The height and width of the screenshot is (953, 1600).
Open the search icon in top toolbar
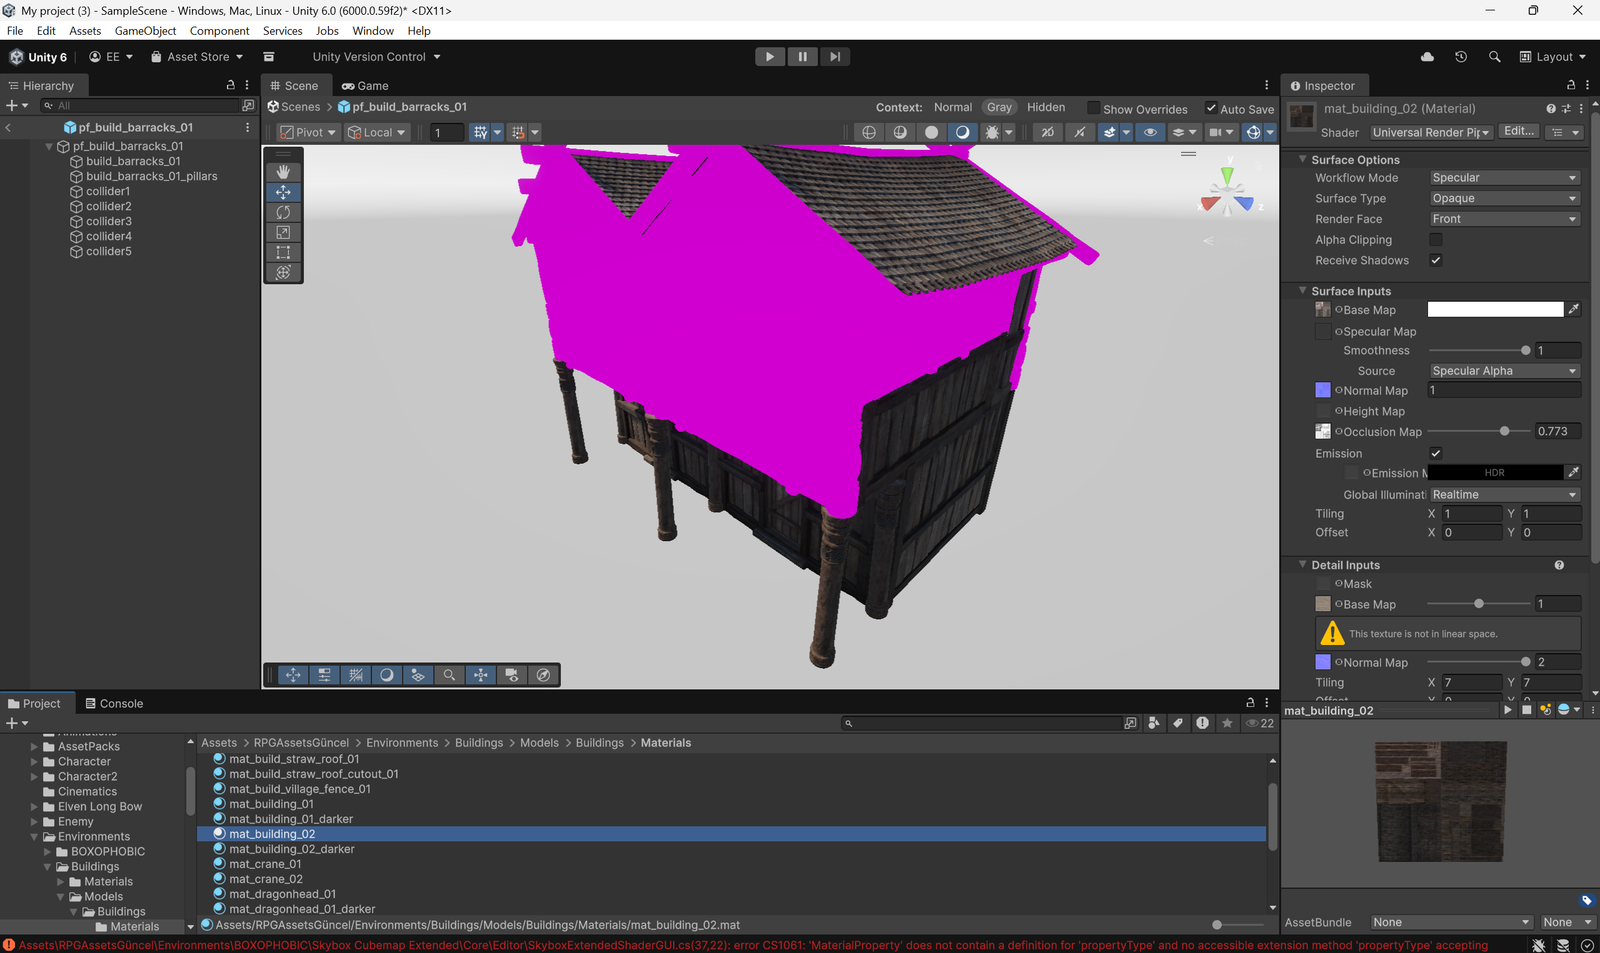pos(1494,57)
